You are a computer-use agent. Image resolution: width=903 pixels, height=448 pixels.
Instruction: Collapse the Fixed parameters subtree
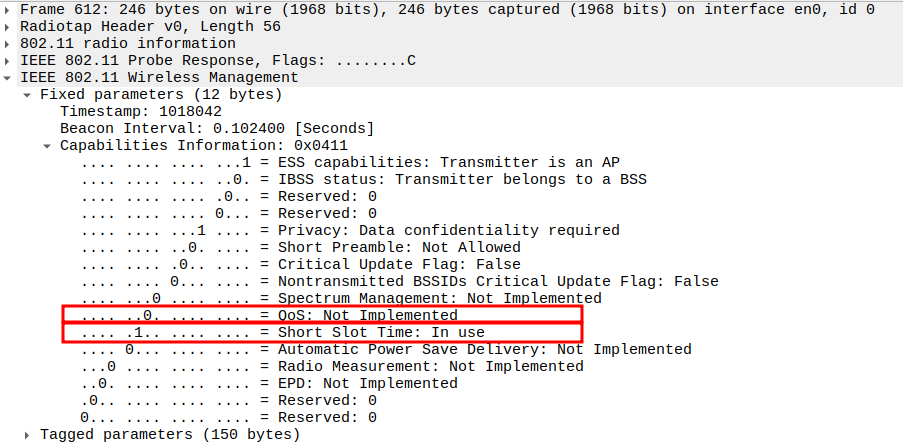pyautogui.click(x=27, y=94)
